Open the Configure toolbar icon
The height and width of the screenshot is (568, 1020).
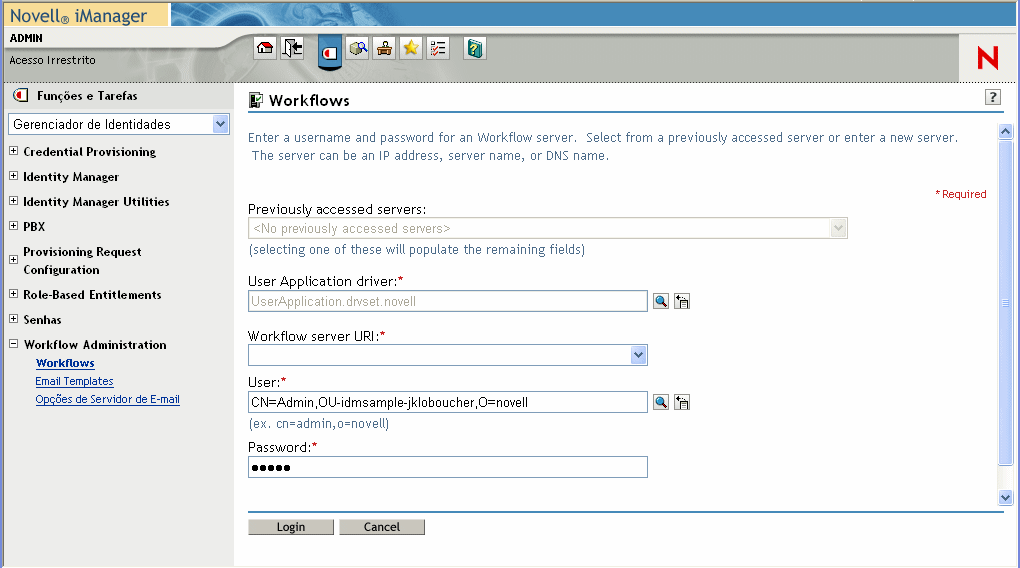[384, 48]
